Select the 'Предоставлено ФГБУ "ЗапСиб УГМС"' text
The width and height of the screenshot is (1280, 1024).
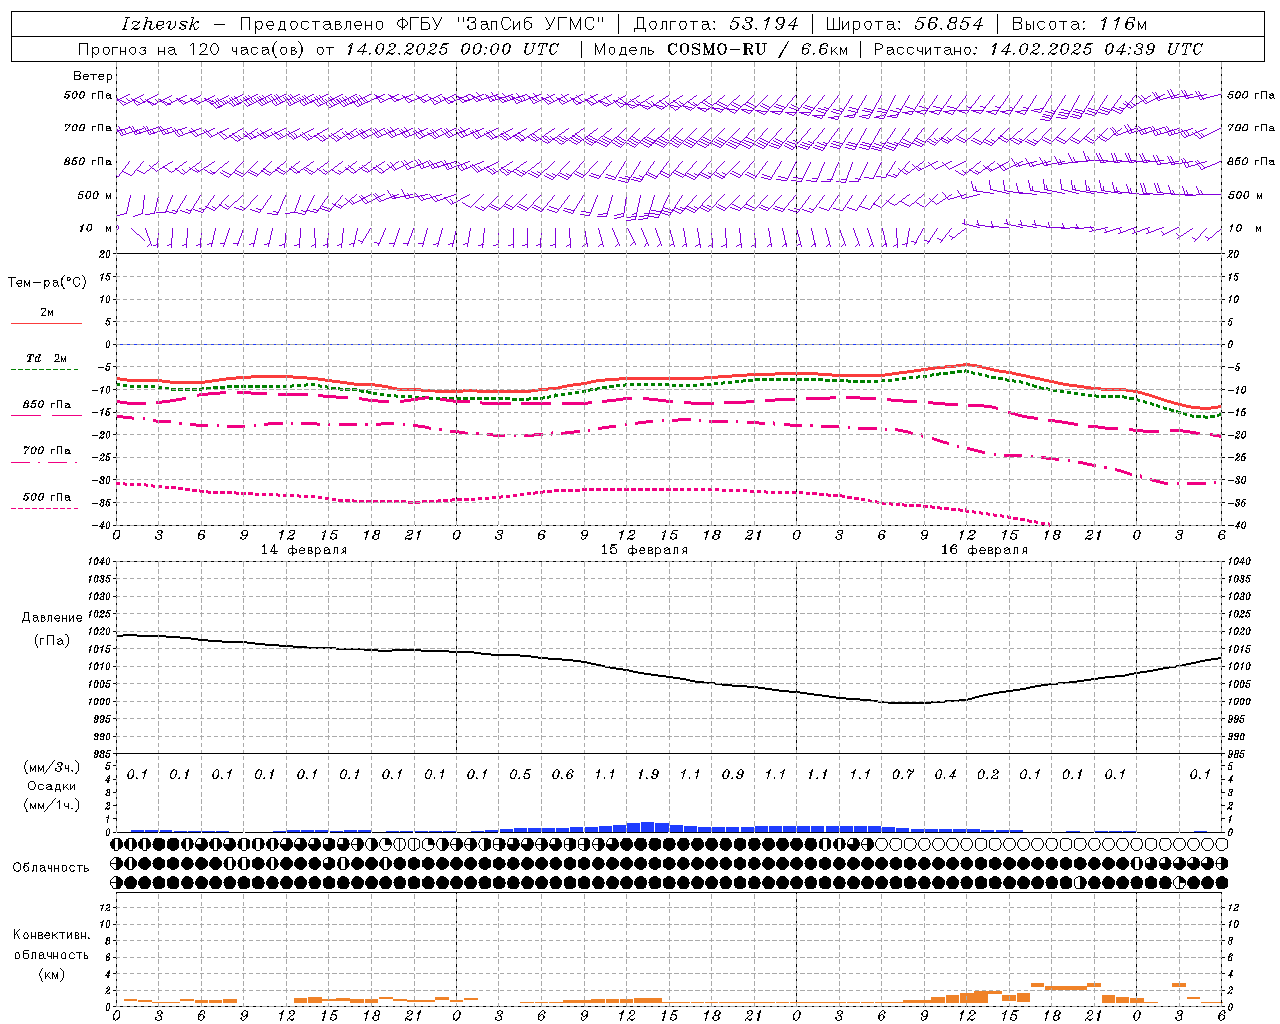pos(422,24)
